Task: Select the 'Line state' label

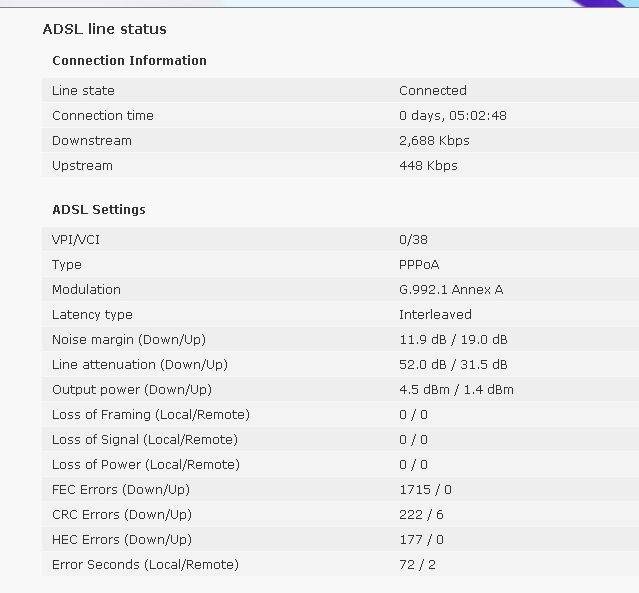Action: point(83,90)
